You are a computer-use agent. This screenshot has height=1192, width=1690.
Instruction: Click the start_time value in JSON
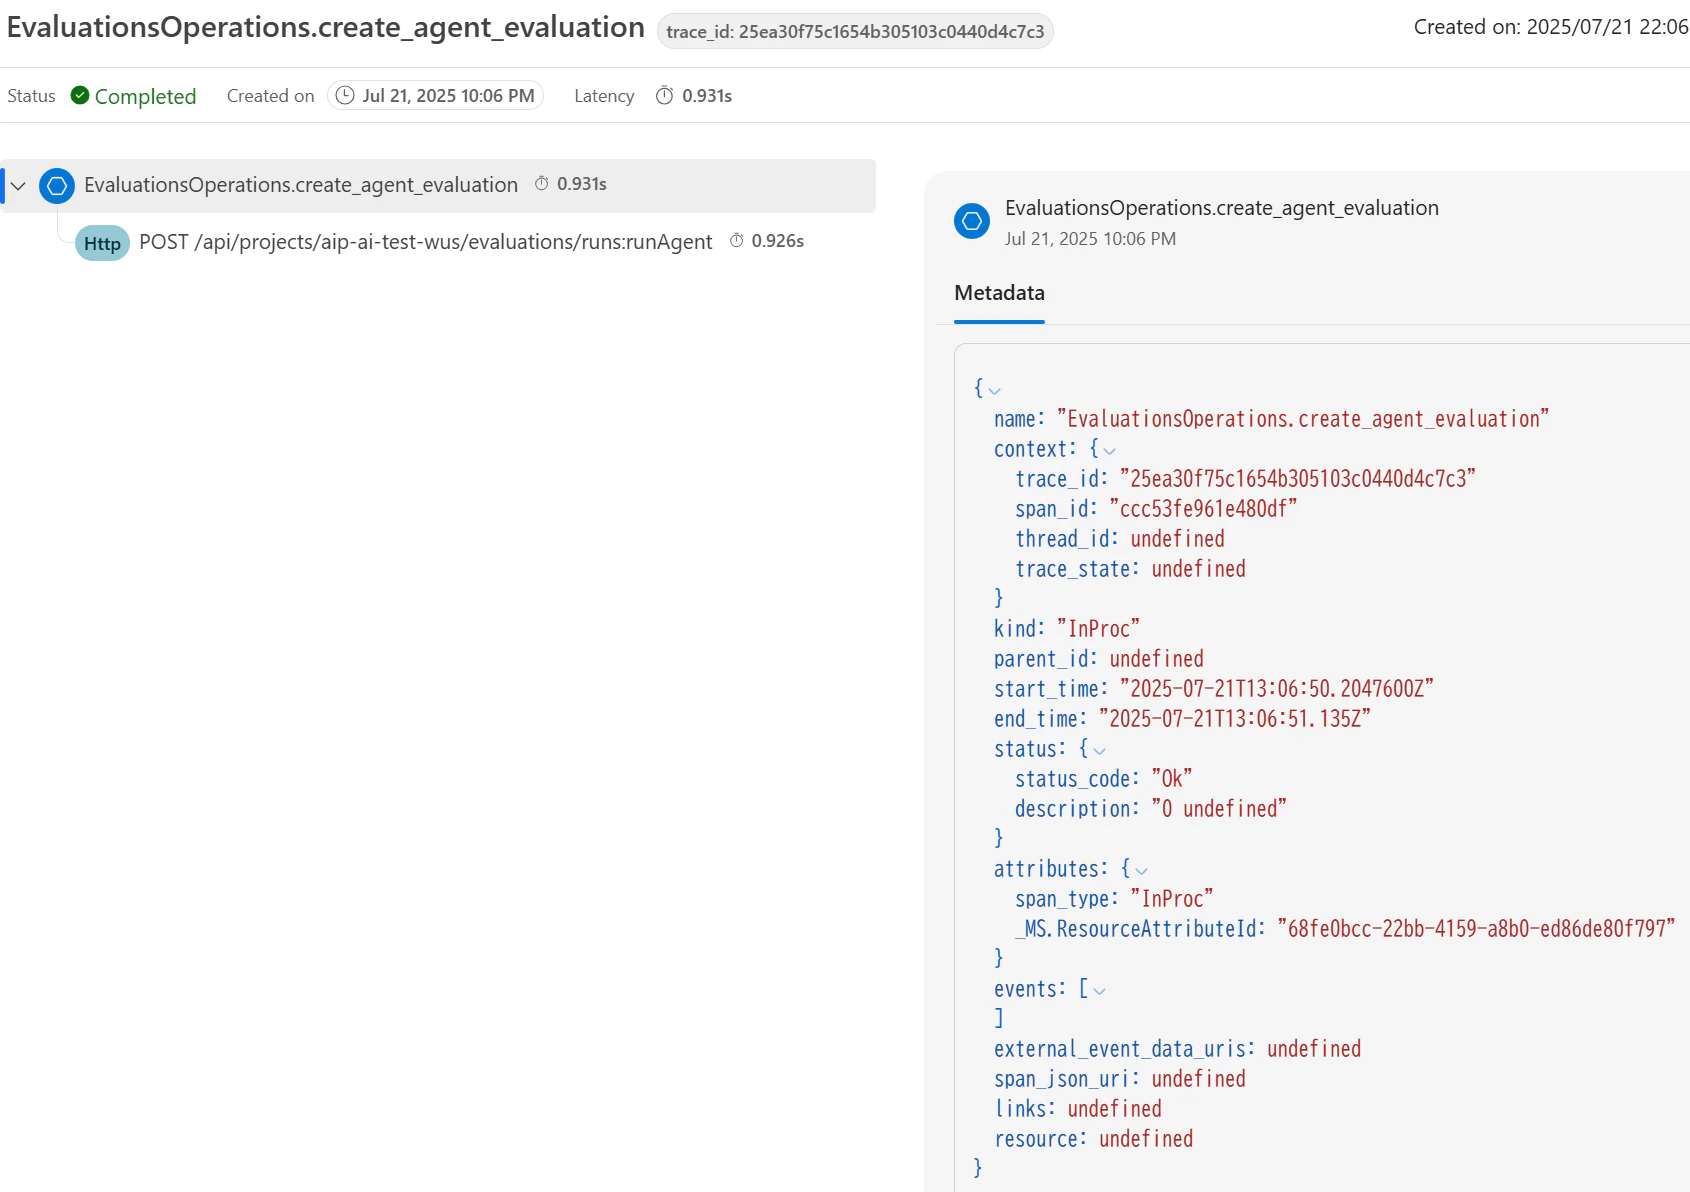click(x=1277, y=689)
